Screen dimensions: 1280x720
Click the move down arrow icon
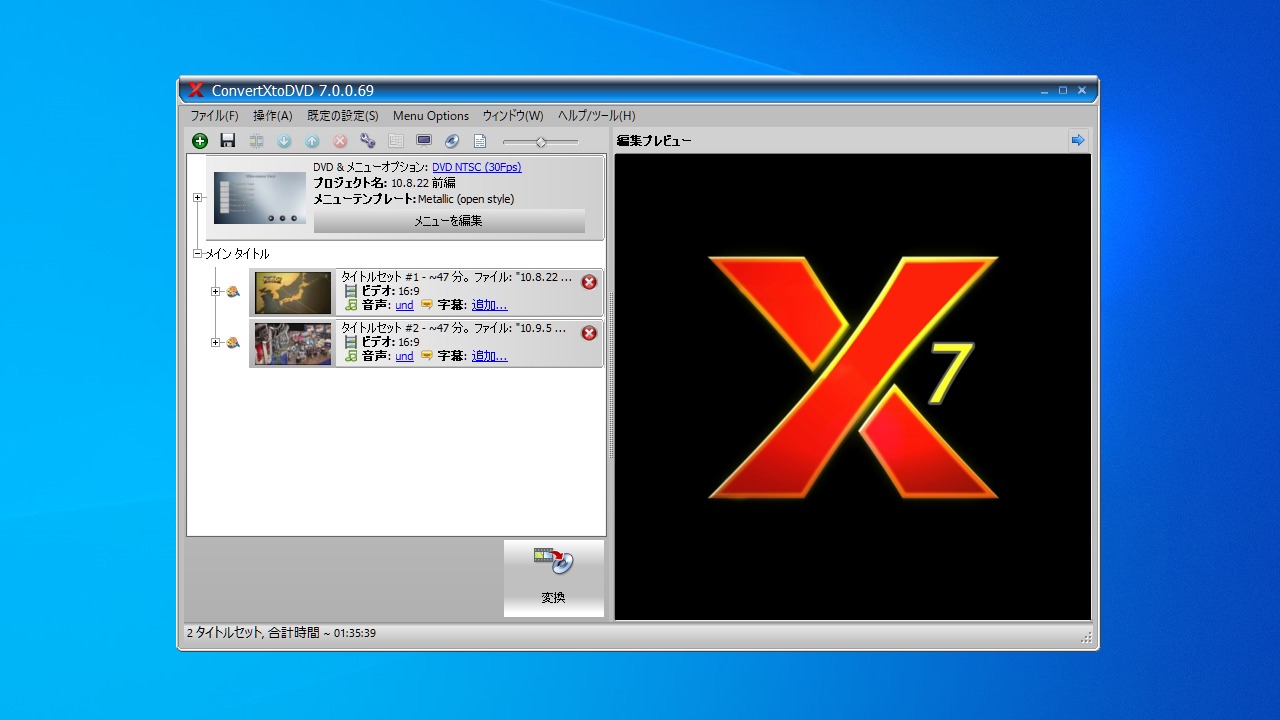[284, 141]
